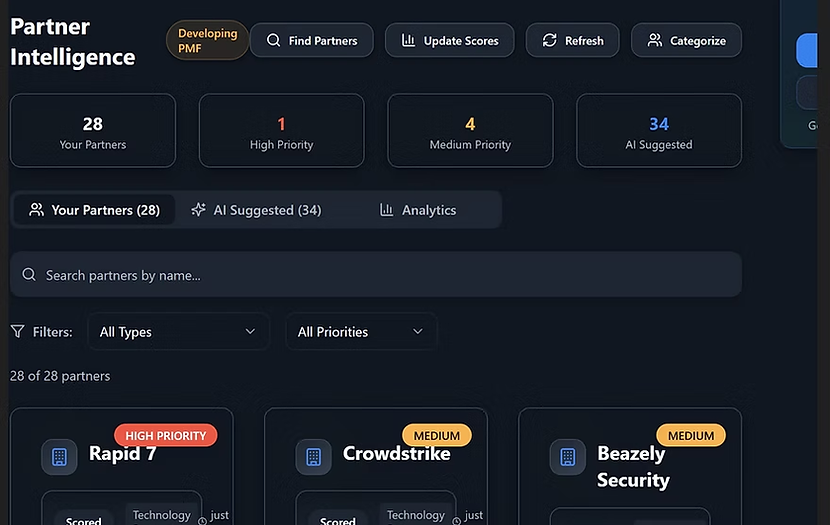Open the Crowdstrike partner name
Image resolution: width=830 pixels, height=525 pixels.
[396, 454]
